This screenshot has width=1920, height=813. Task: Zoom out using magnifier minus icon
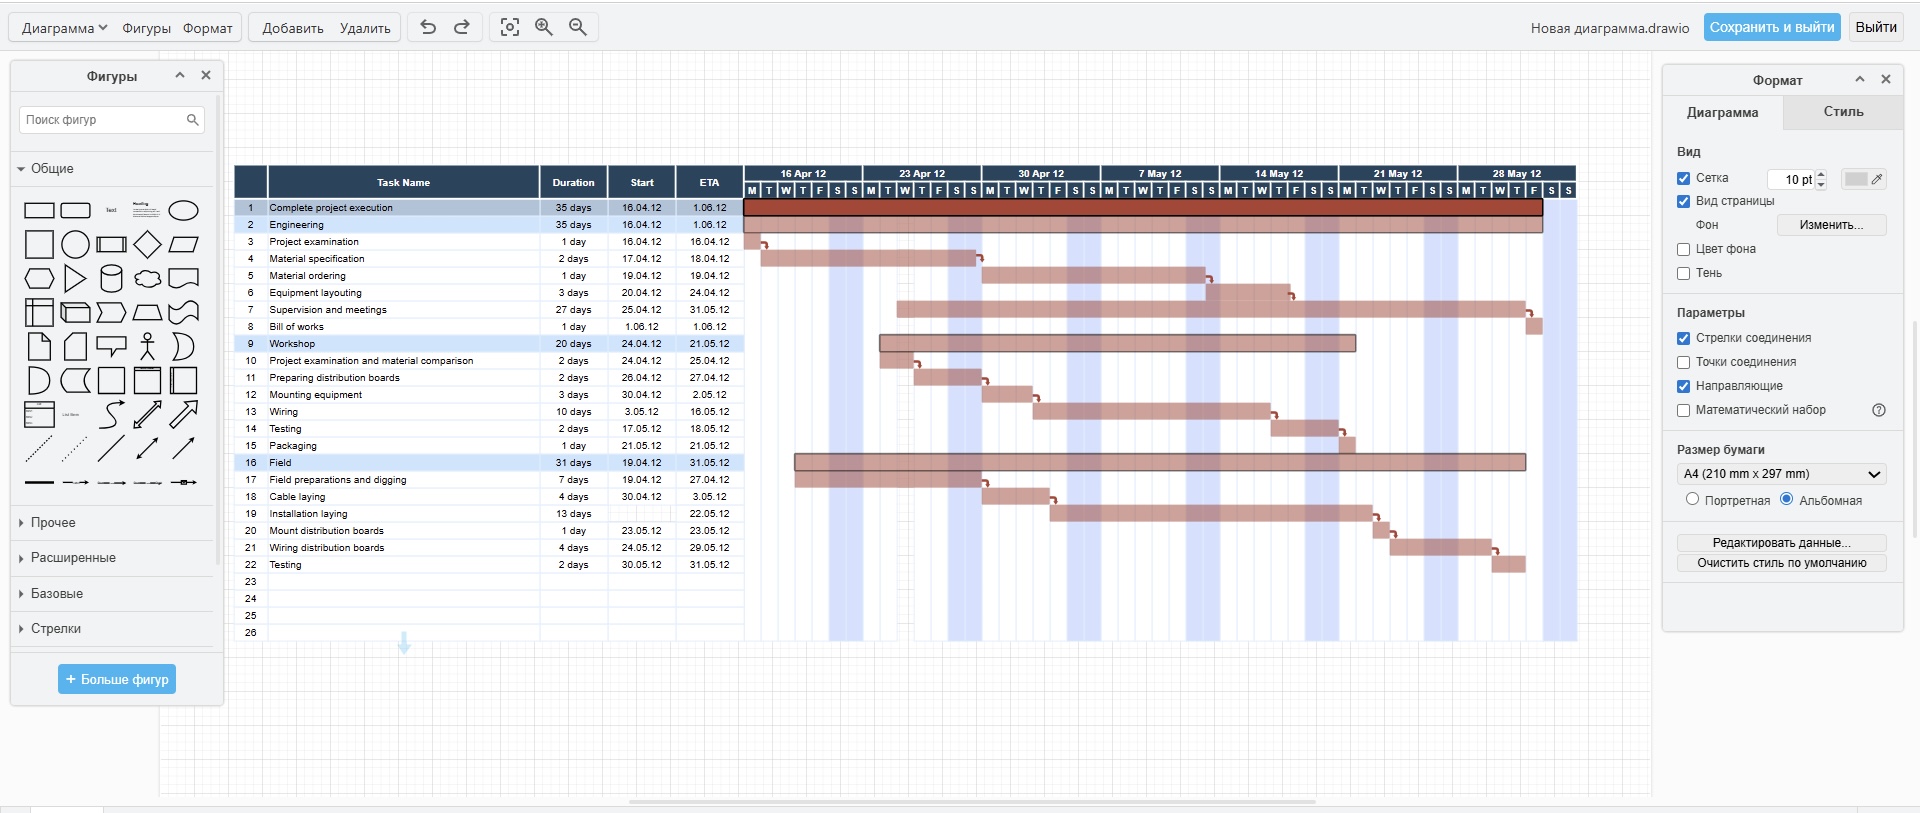(578, 27)
